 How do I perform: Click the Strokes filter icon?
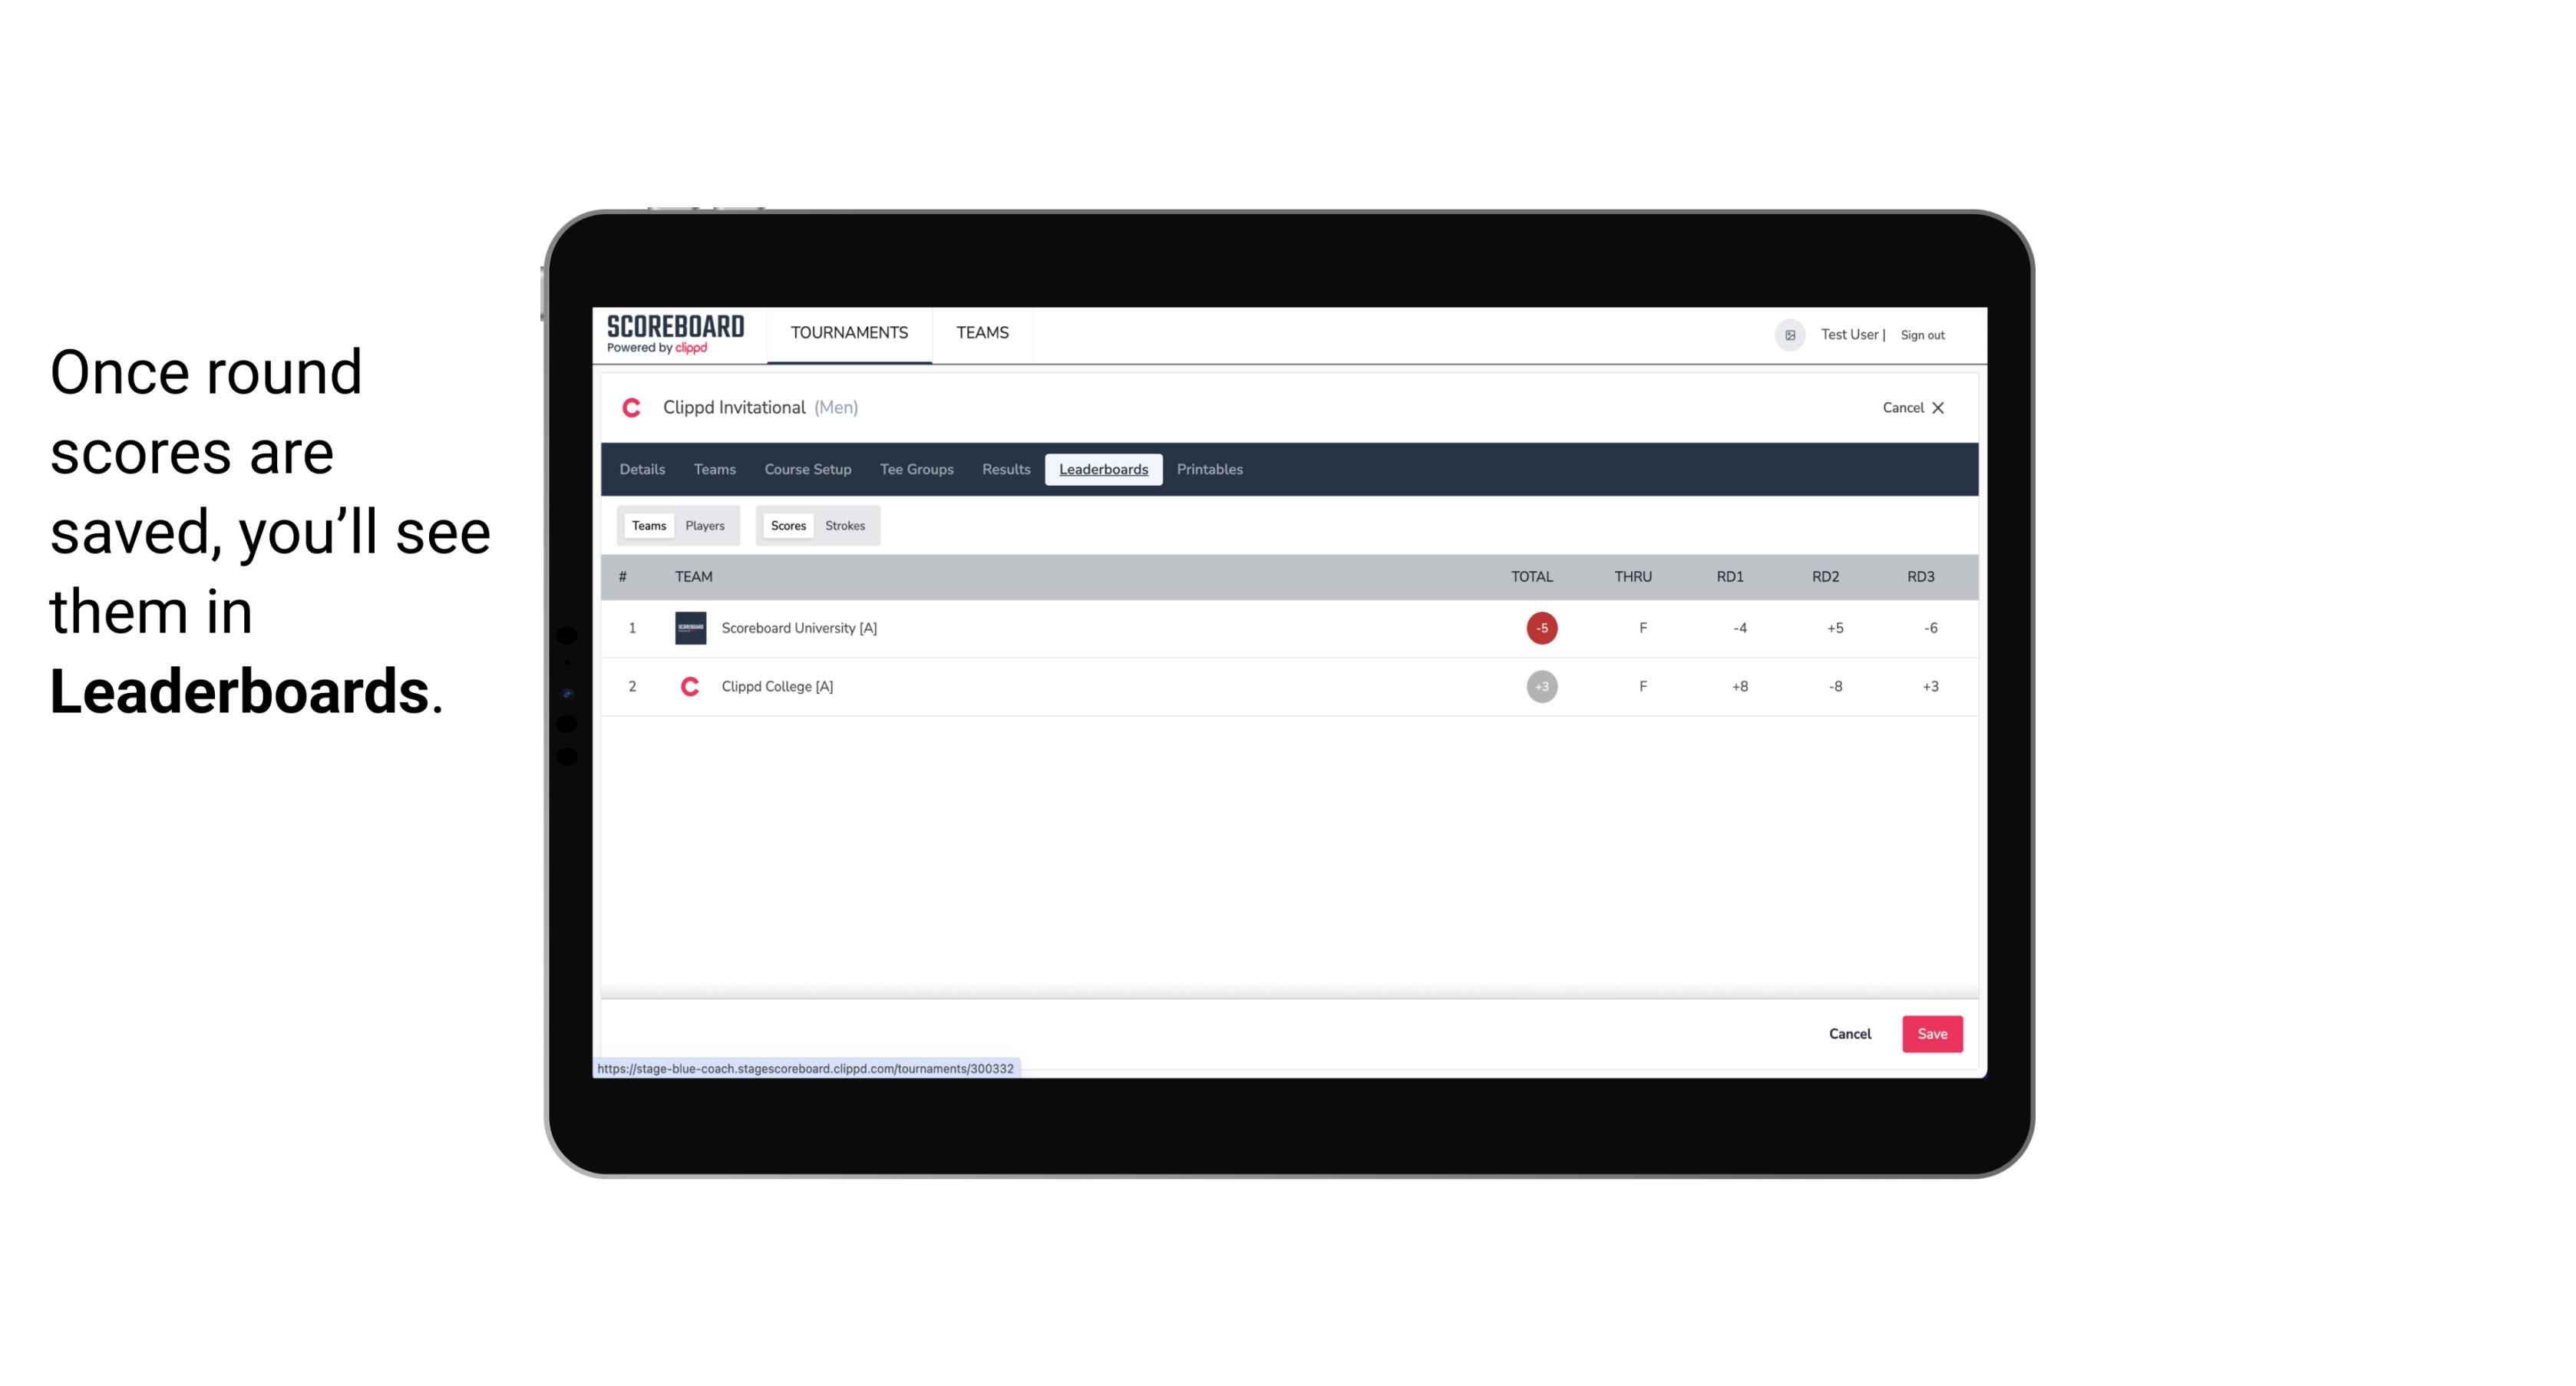pos(845,526)
